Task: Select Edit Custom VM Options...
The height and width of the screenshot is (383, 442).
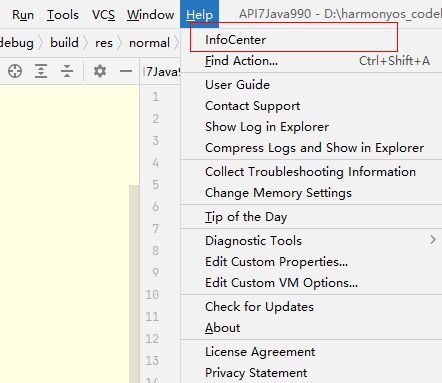Action: coord(311,283)
